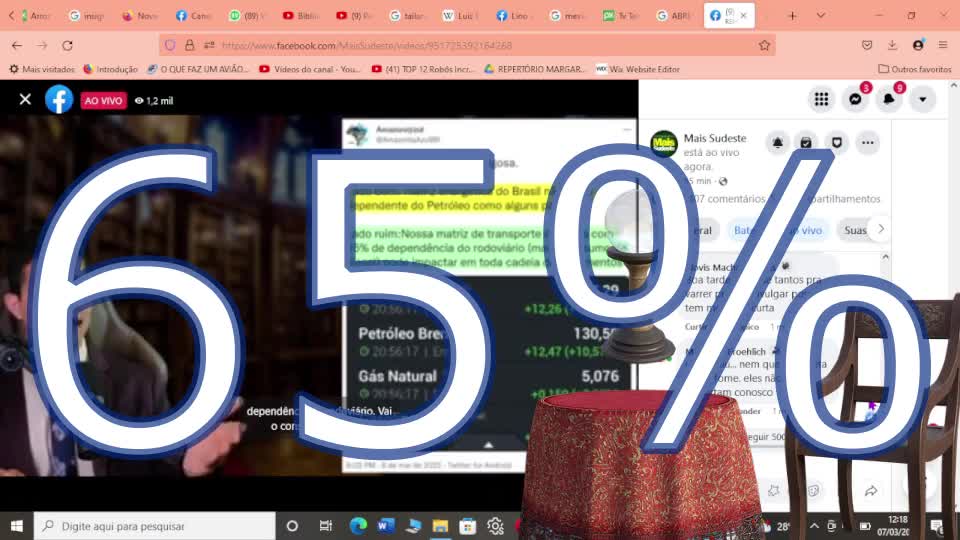
Task: Open the 'Outros favoritos' folder
Action: click(915, 69)
